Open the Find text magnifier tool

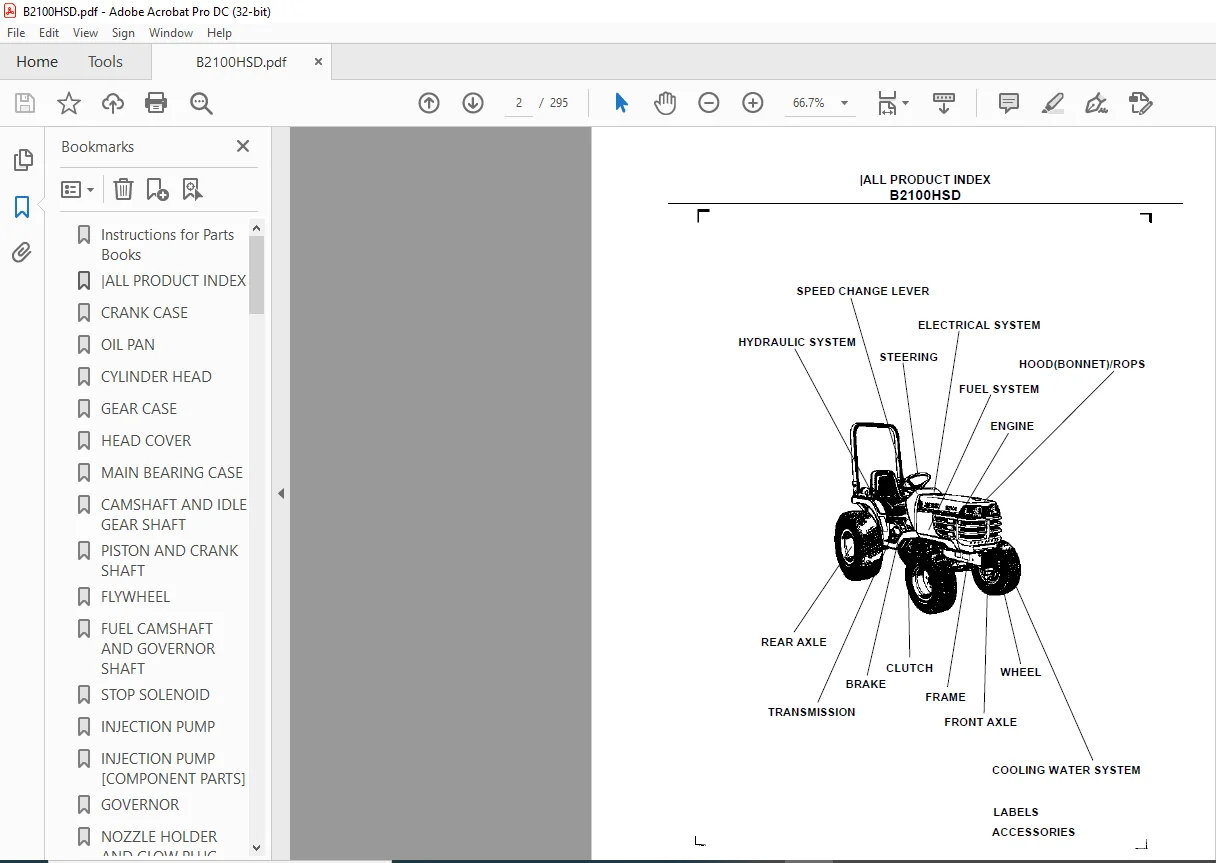201,103
